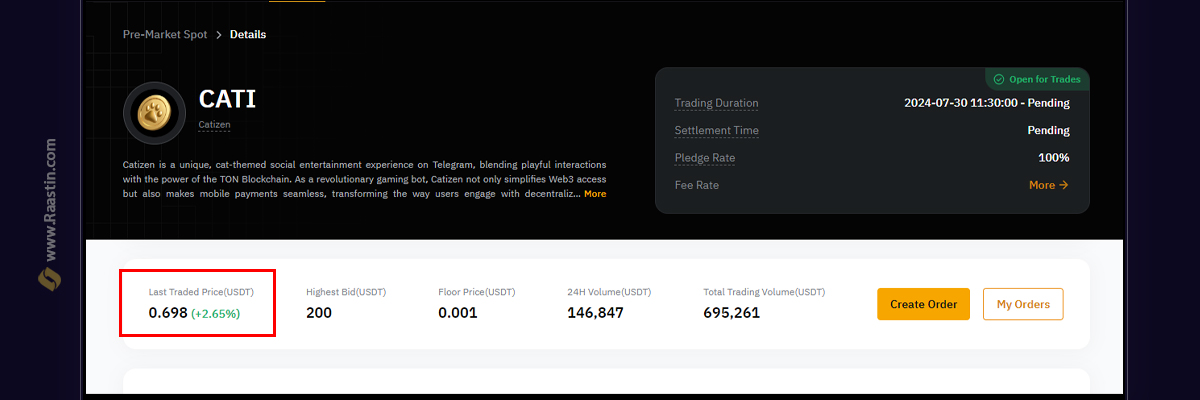The height and width of the screenshot is (400, 1200).
Task: Click the CATI token heading
Action: click(227, 99)
